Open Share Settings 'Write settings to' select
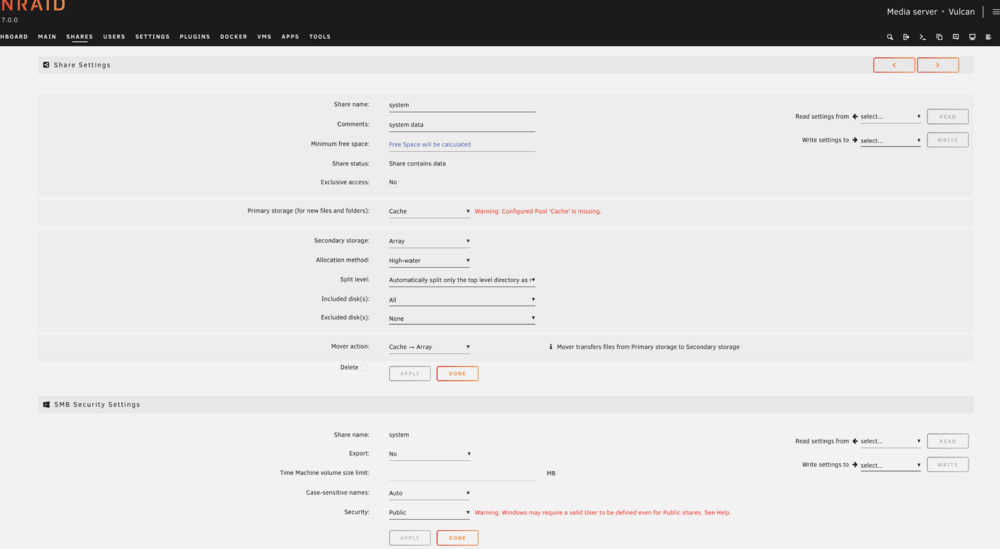Viewport: 1000px width, 549px height. [890, 140]
